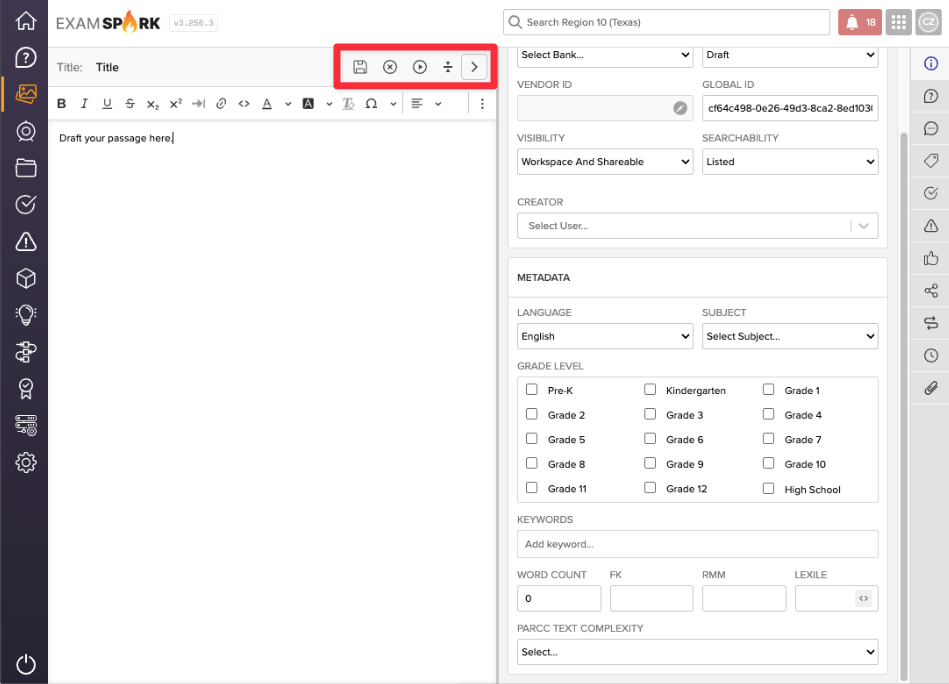Click the award ribbon sidebar icon
Viewport: 949px width, 684px height.
pyautogui.click(x=25, y=389)
